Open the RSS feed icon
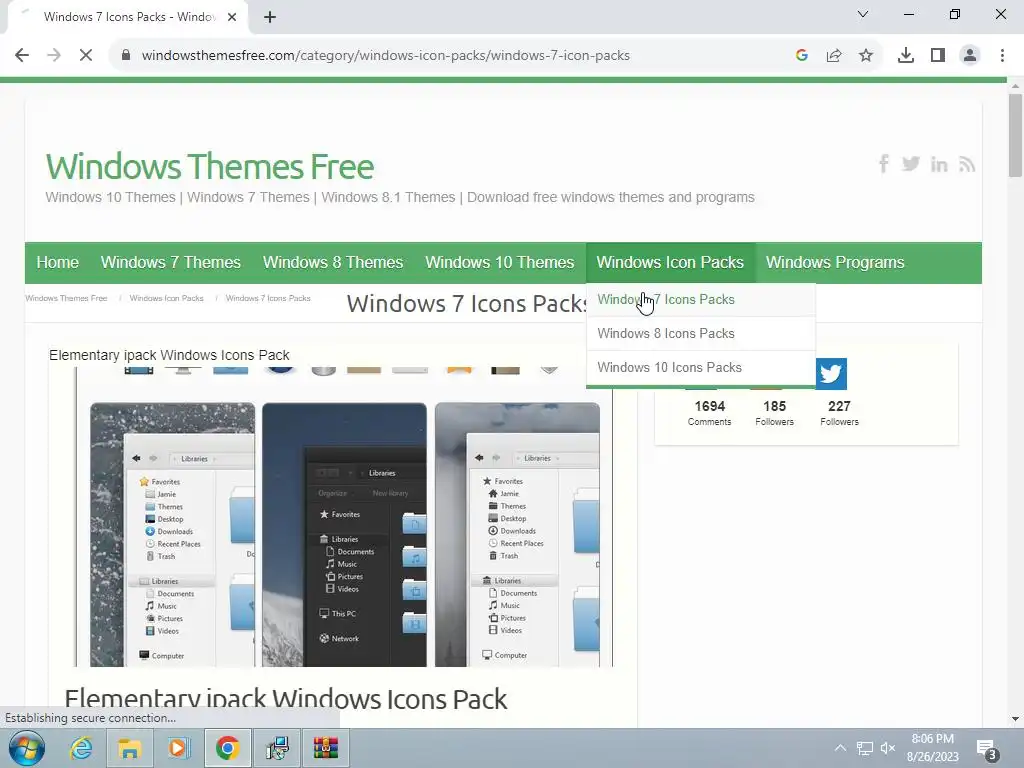Viewport: 1024px width, 768px height. point(967,164)
